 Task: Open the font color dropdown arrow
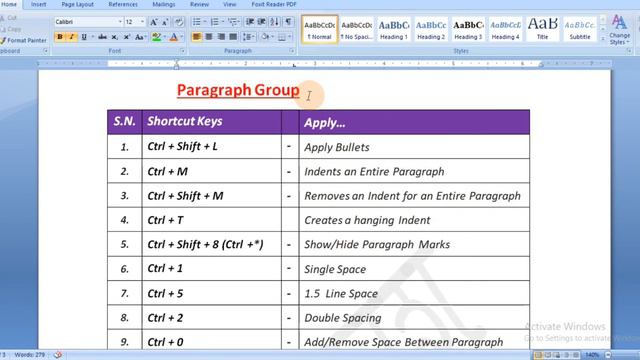click(182, 37)
